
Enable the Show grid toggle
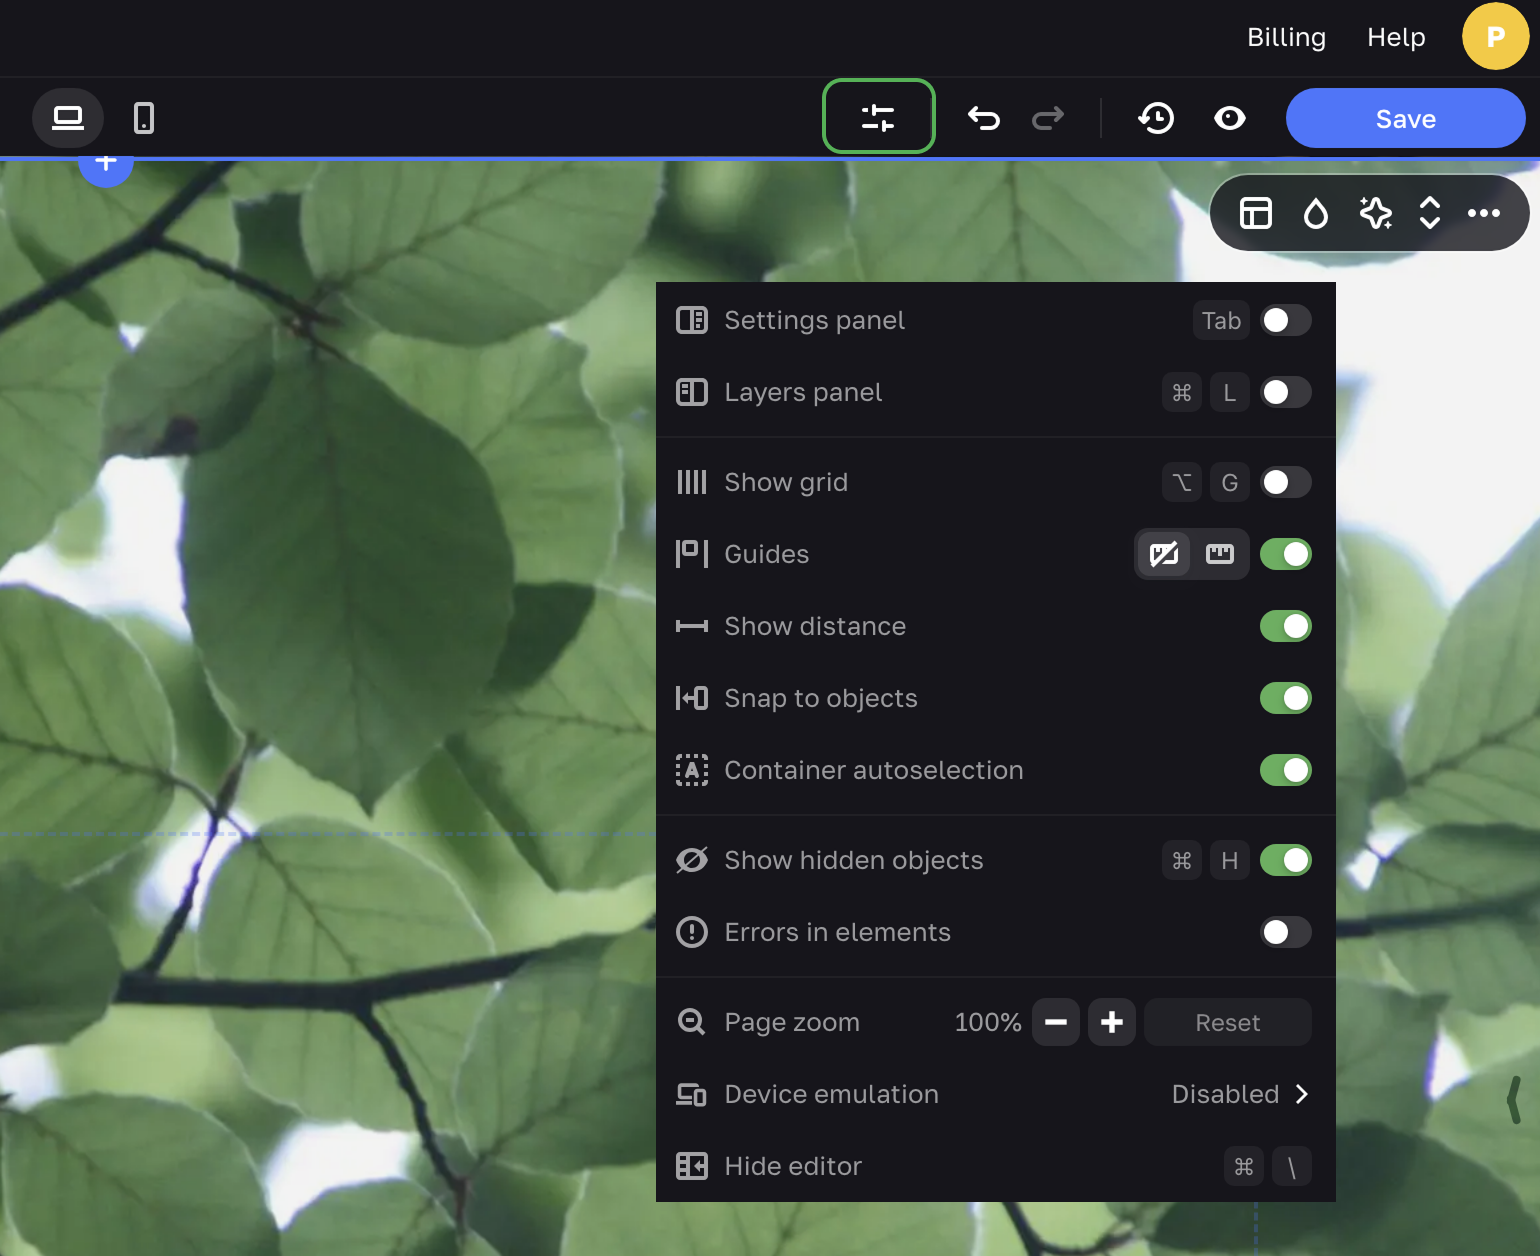1285,482
